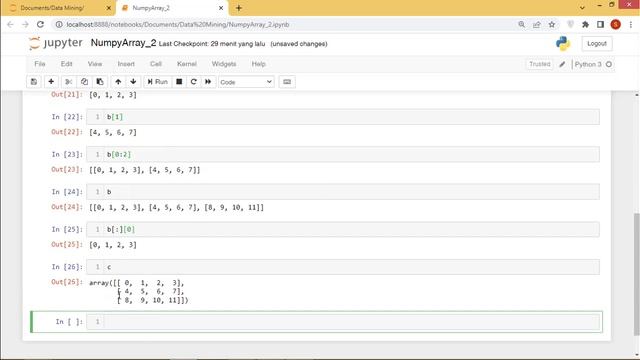
Task: Reload the page
Action: click(x=40, y=24)
